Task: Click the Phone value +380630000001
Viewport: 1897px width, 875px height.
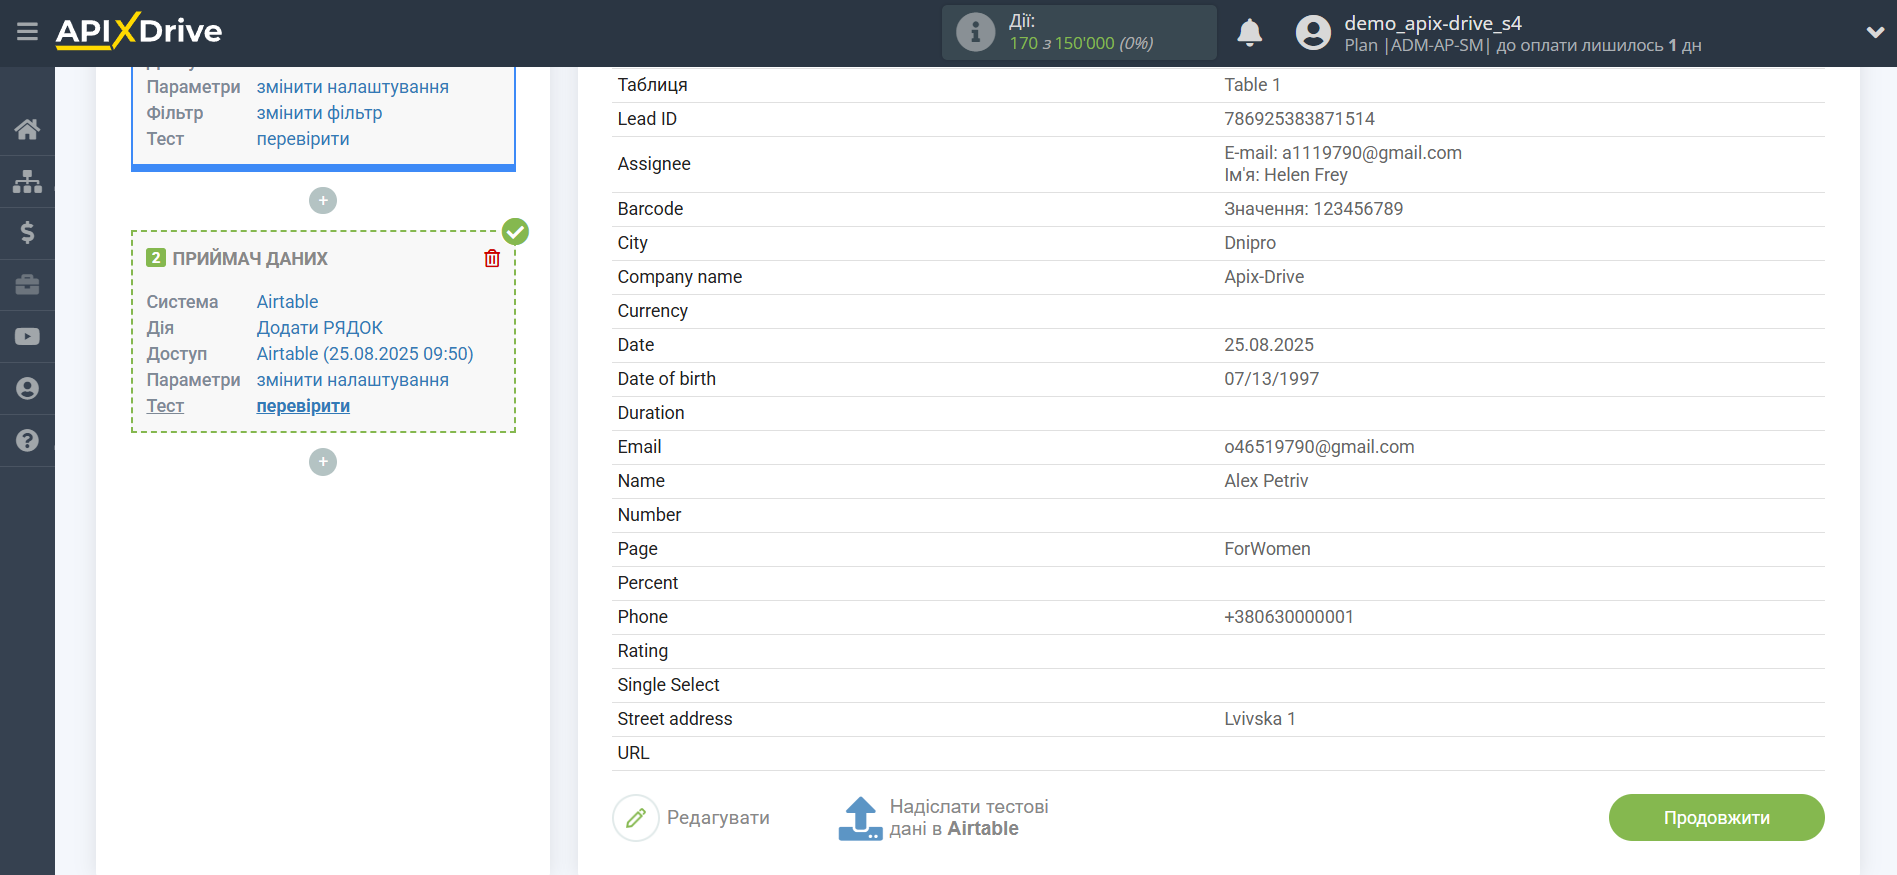Action: pos(1289,617)
